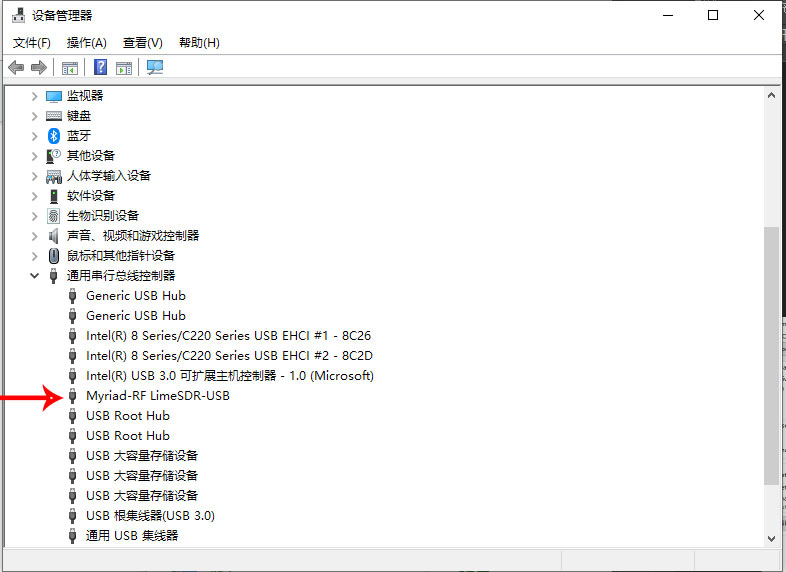
Task: Expand the 生物识别设备 category
Action: pos(34,216)
